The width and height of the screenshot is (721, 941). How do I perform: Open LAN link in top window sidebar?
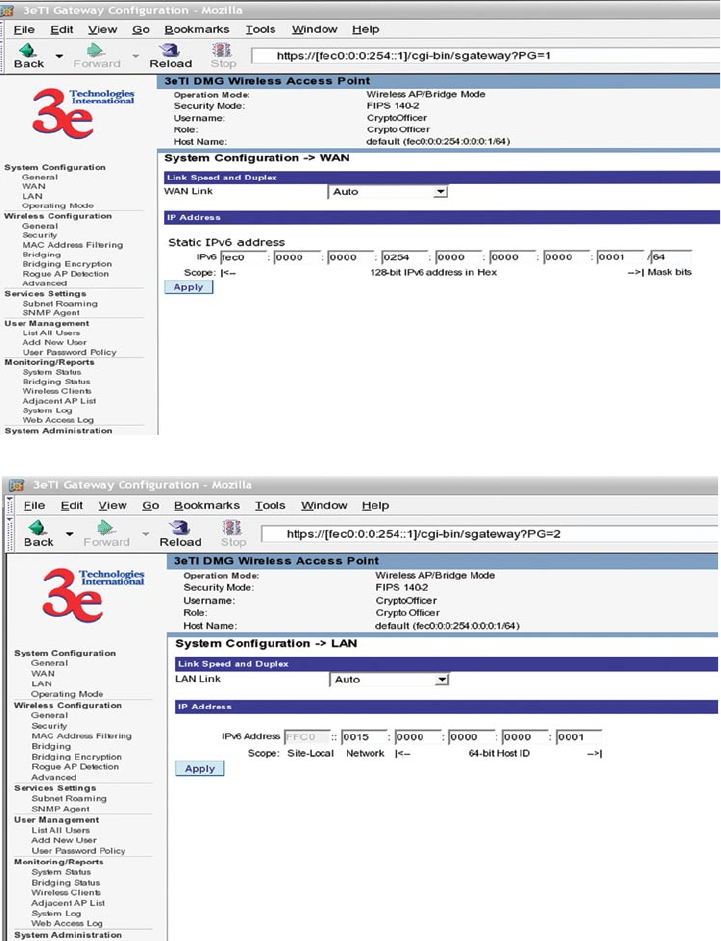tap(32, 196)
